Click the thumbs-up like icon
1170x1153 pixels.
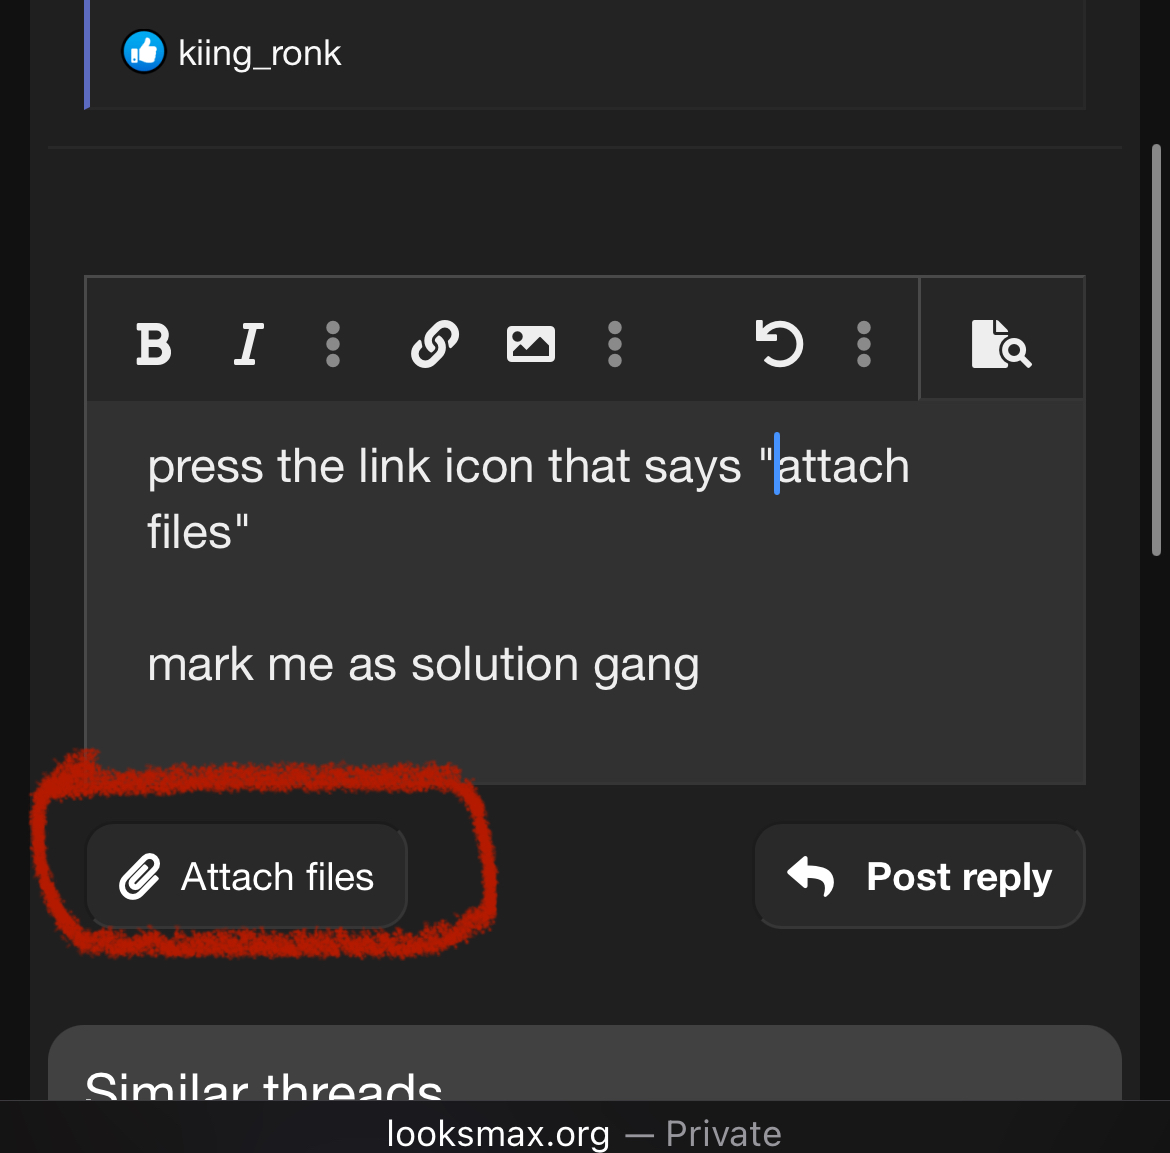[x=143, y=52]
